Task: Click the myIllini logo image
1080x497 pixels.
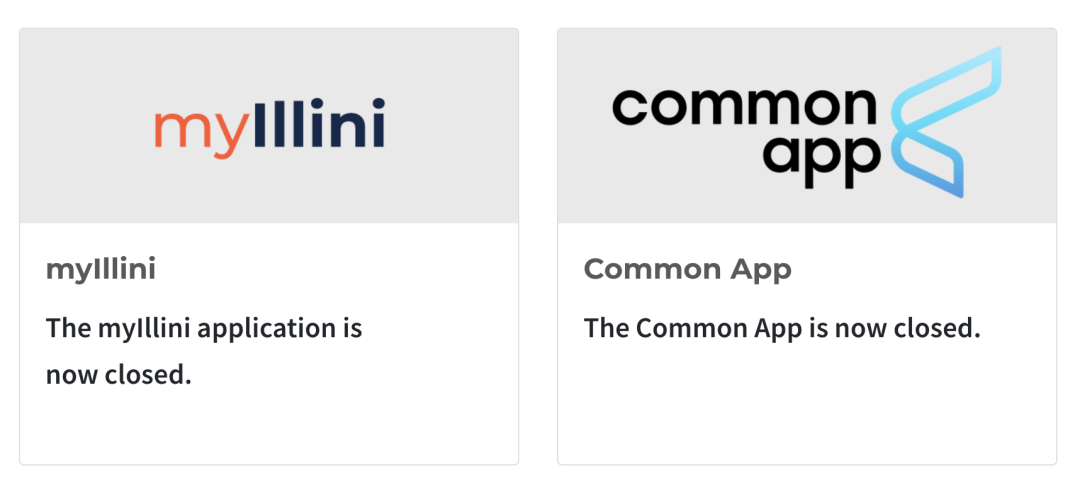Action: [269, 129]
